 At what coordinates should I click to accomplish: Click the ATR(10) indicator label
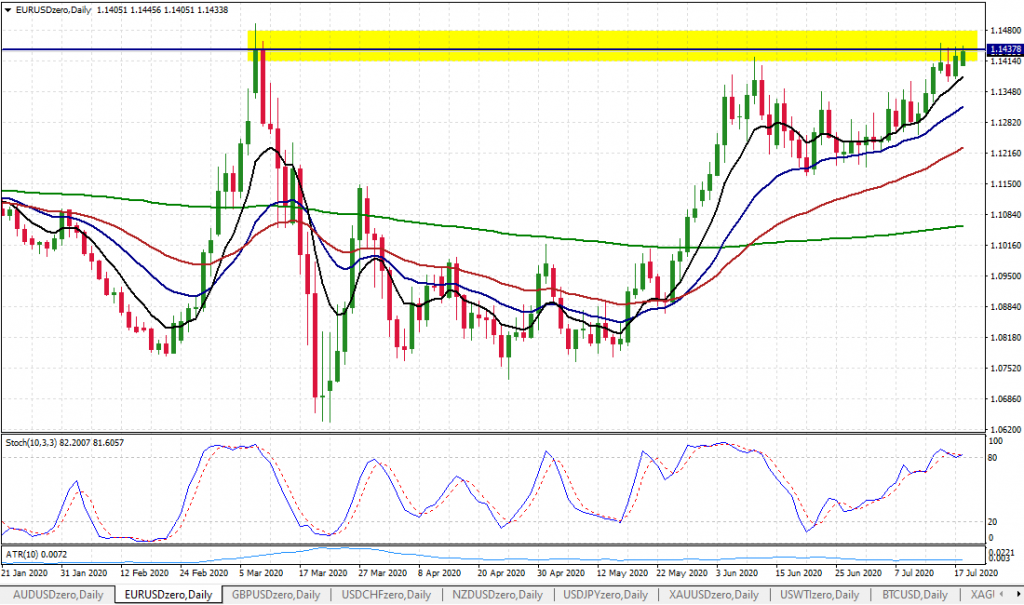20,553
